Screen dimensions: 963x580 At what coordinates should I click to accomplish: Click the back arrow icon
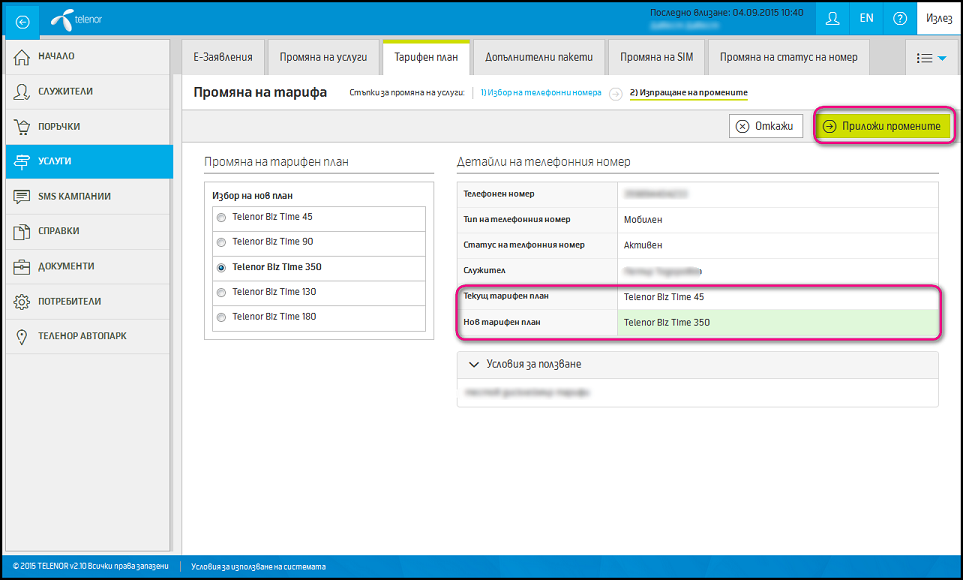click(x=22, y=22)
